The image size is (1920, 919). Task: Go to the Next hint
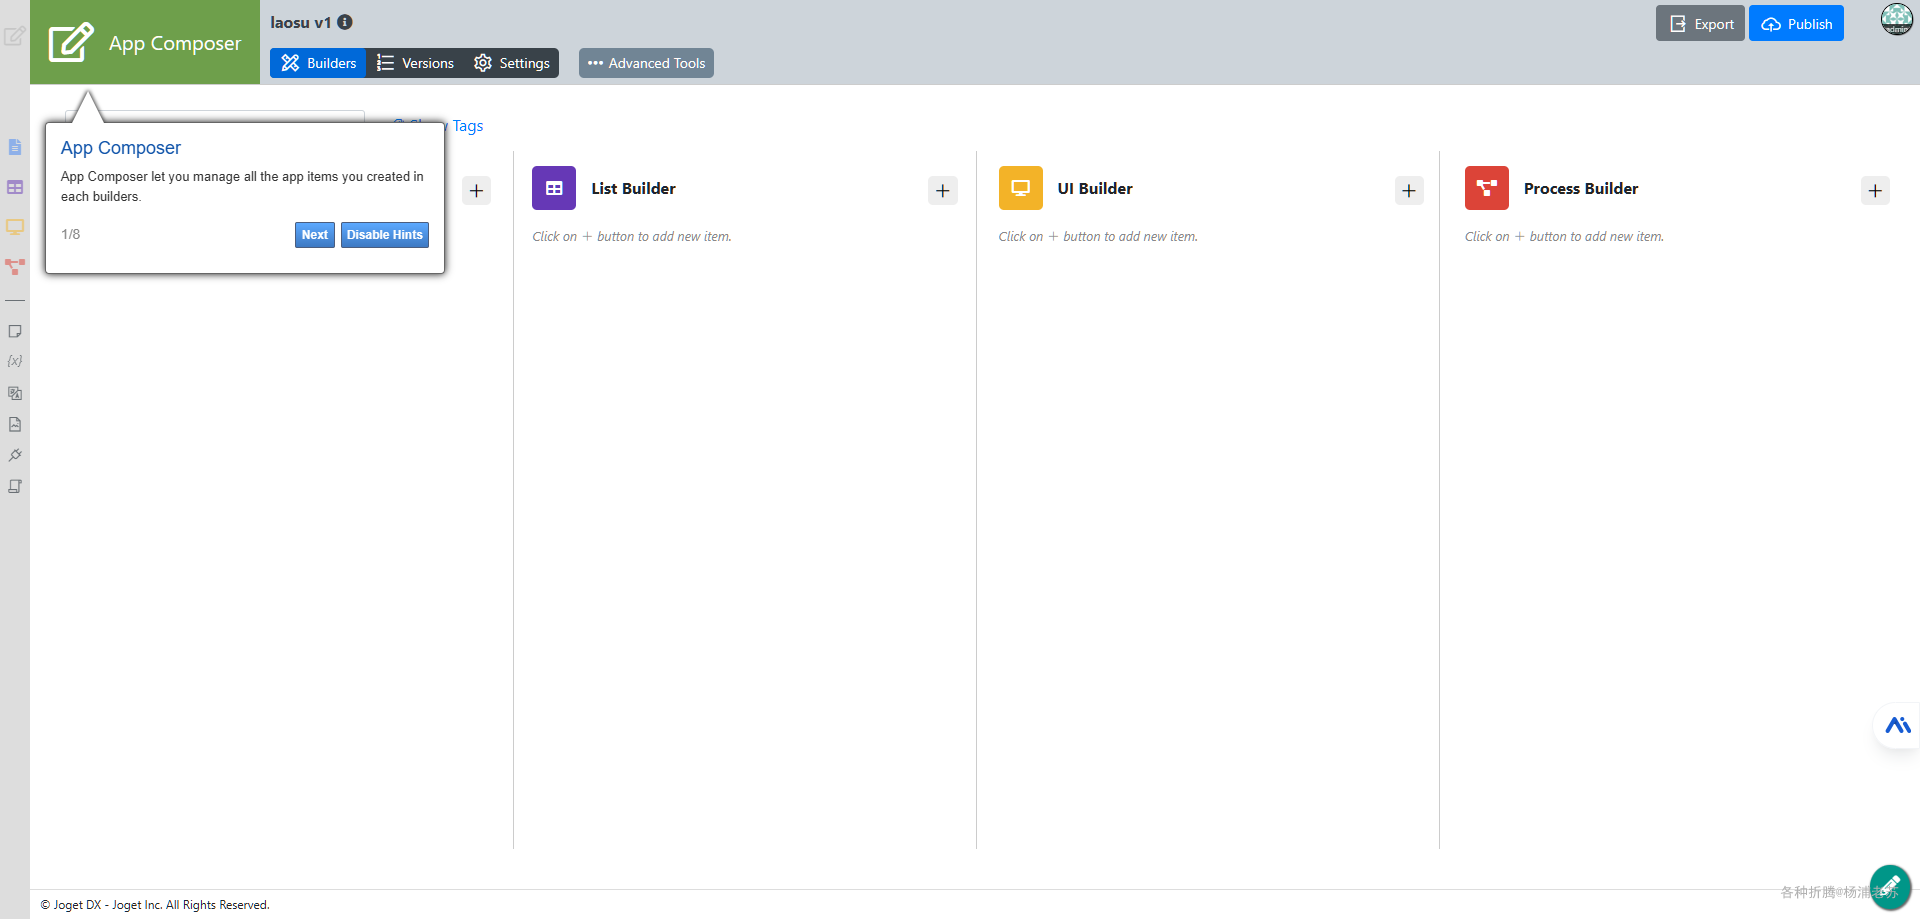(315, 235)
